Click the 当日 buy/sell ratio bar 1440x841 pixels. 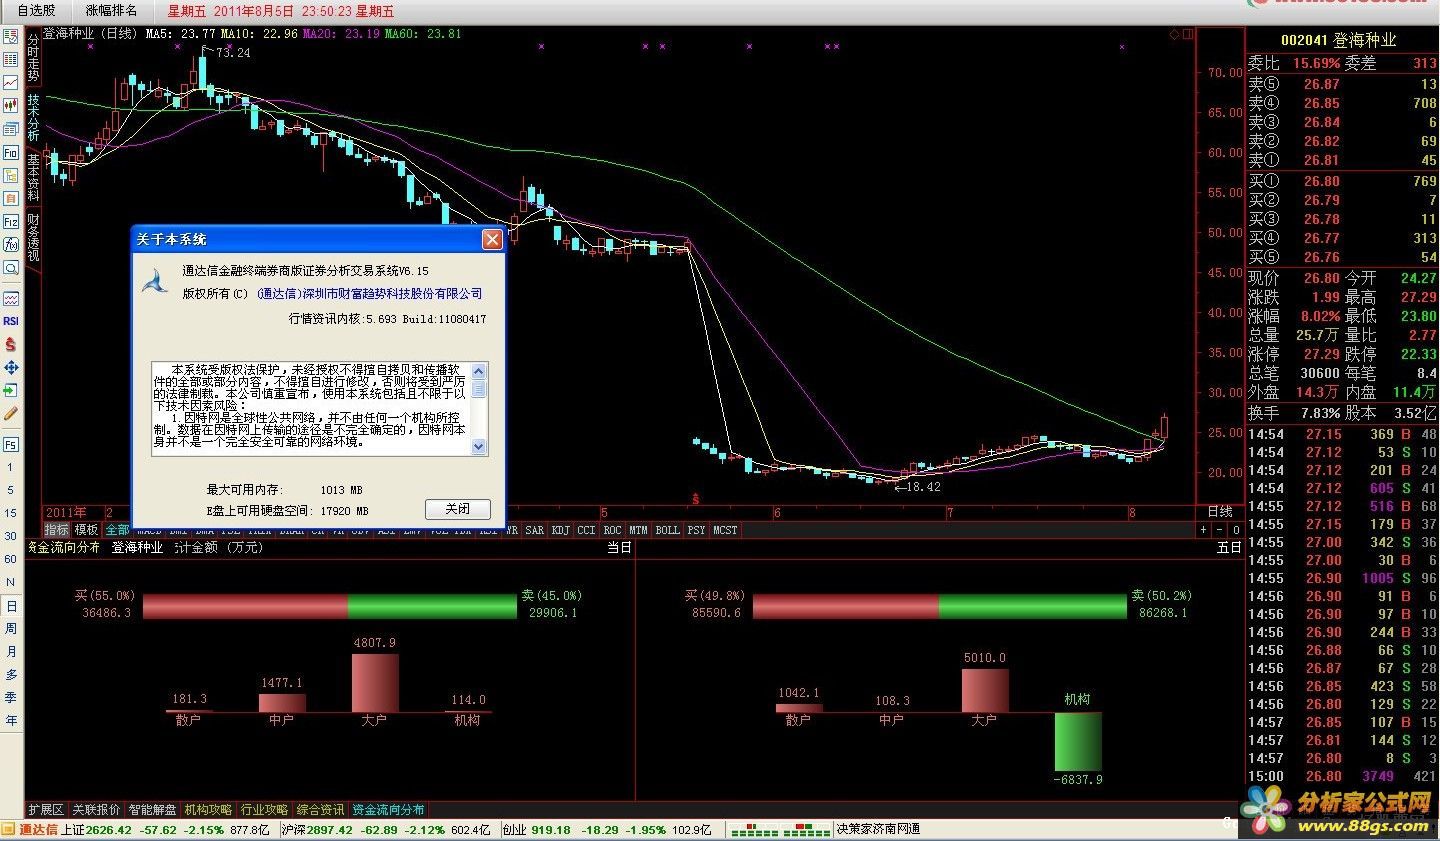(x=330, y=606)
